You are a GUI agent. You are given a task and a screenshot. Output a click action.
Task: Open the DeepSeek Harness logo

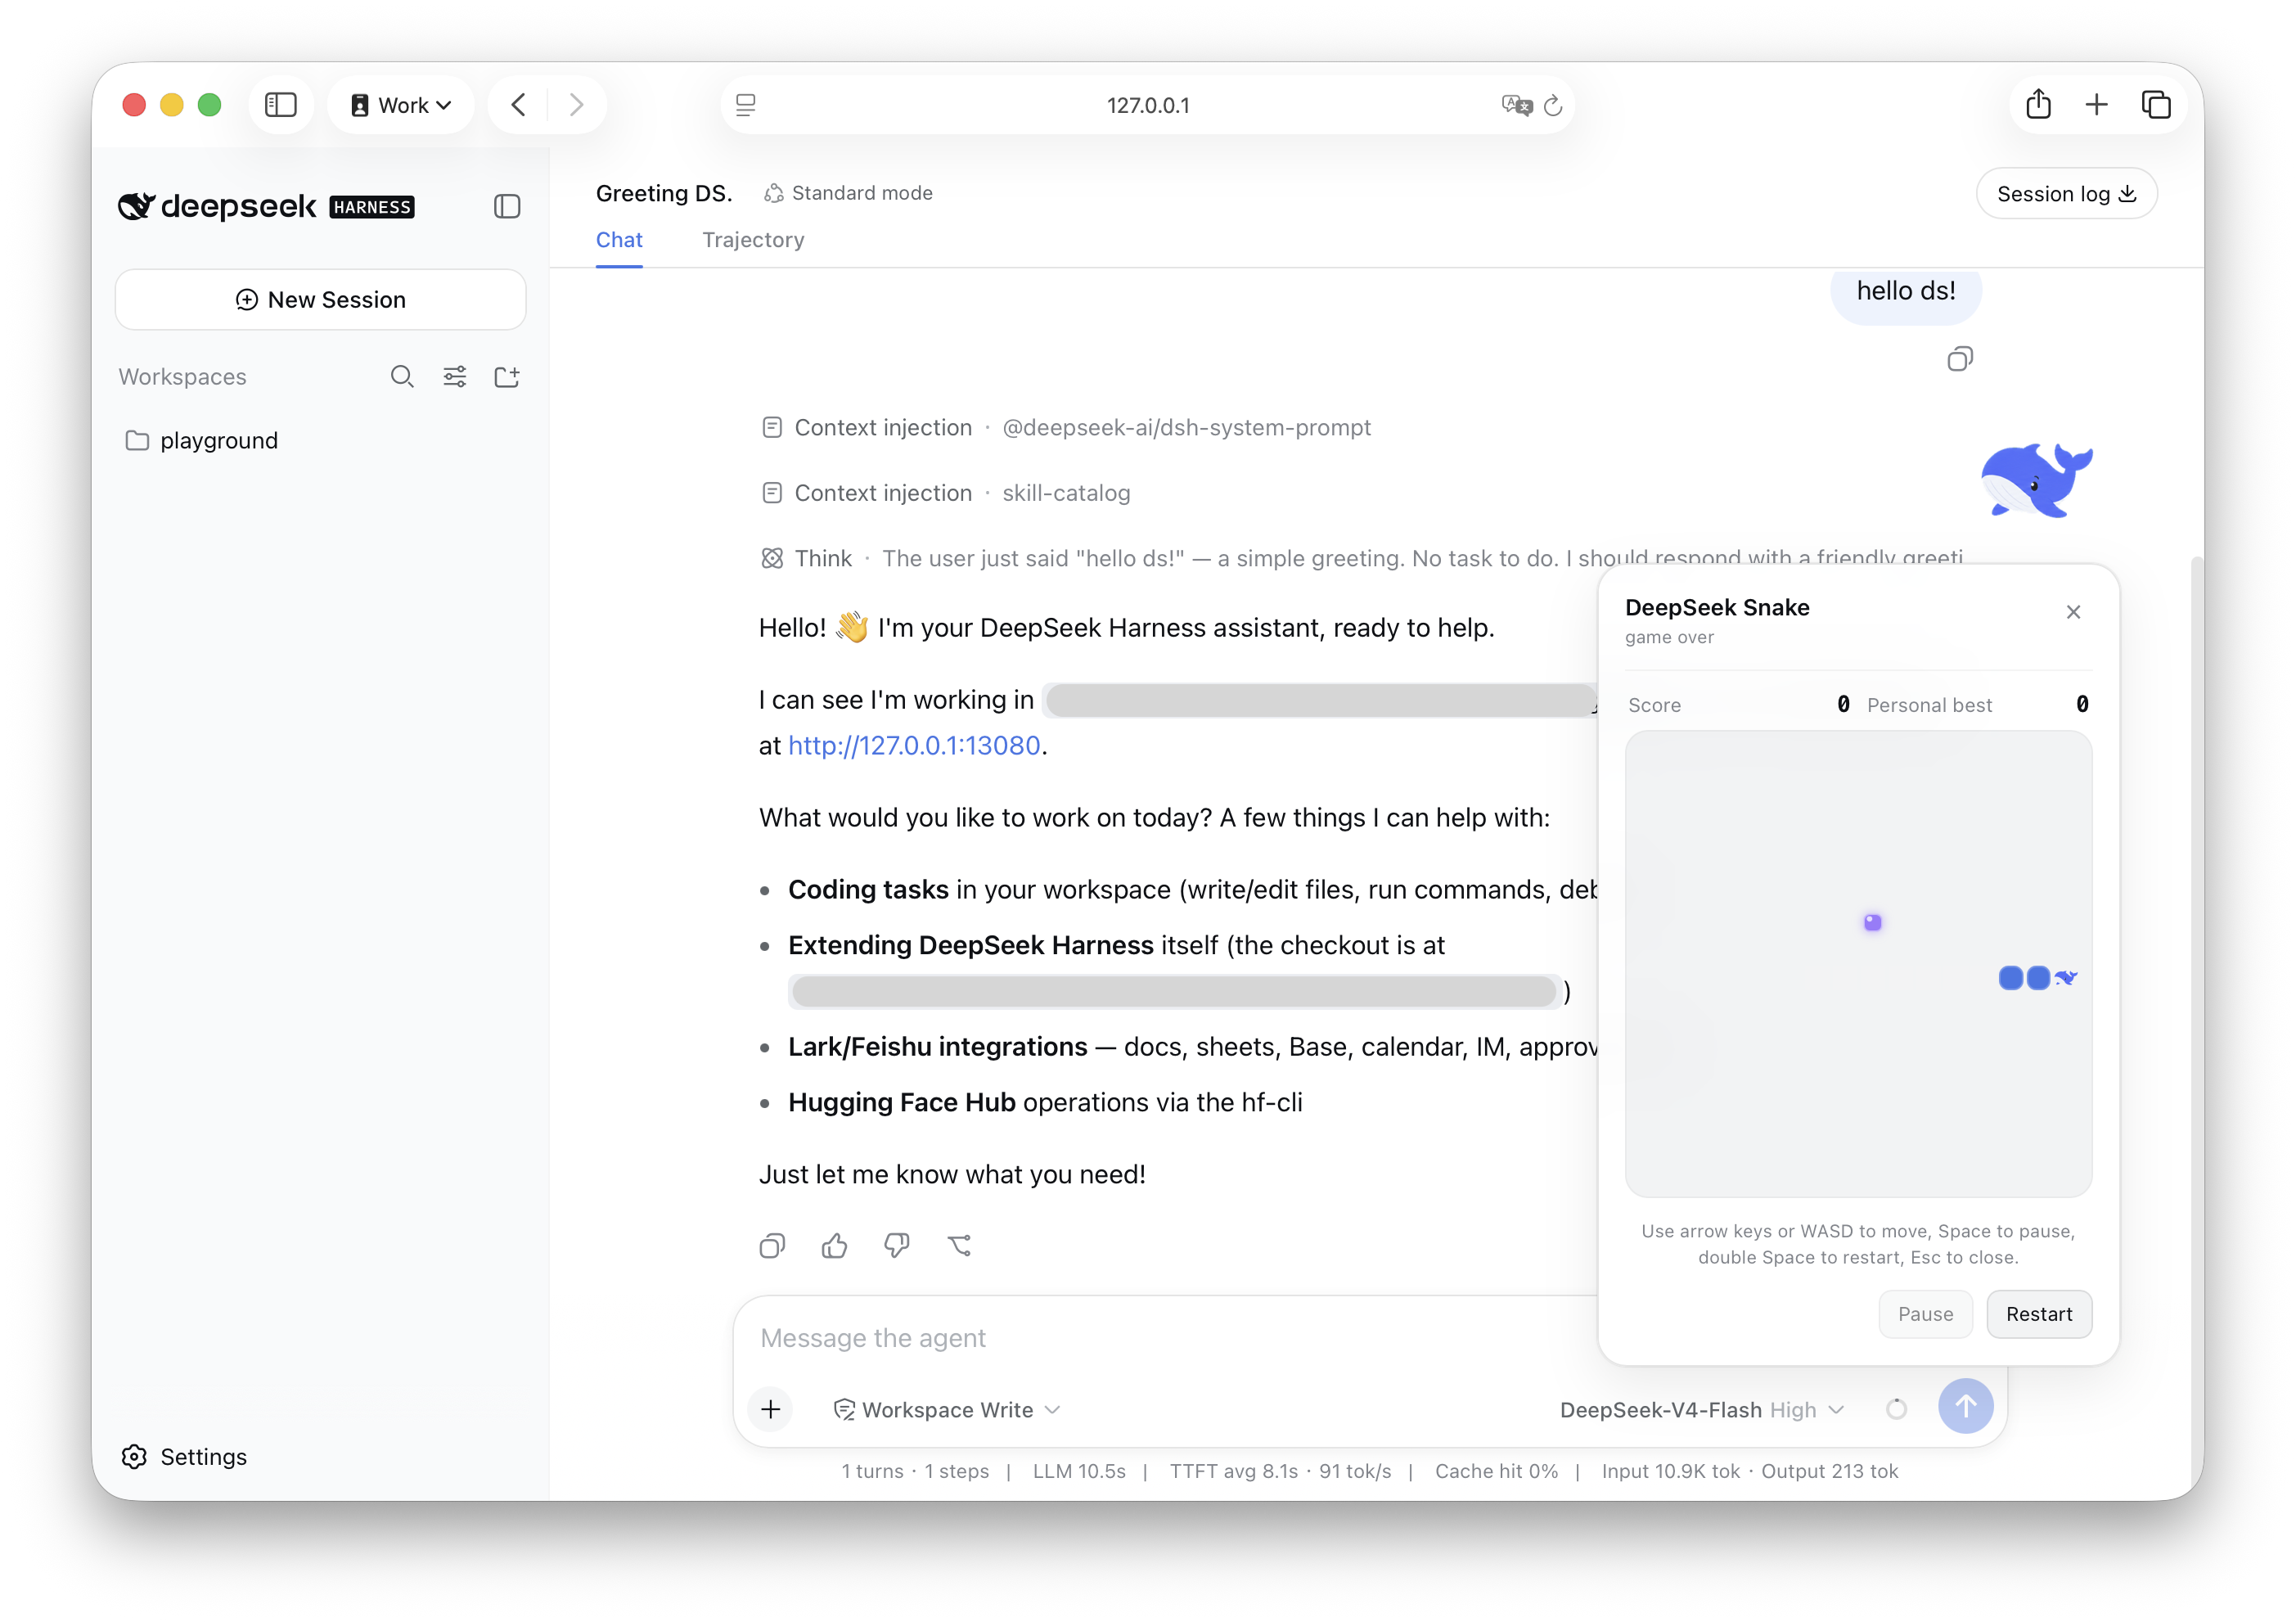(x=266, y=206)
